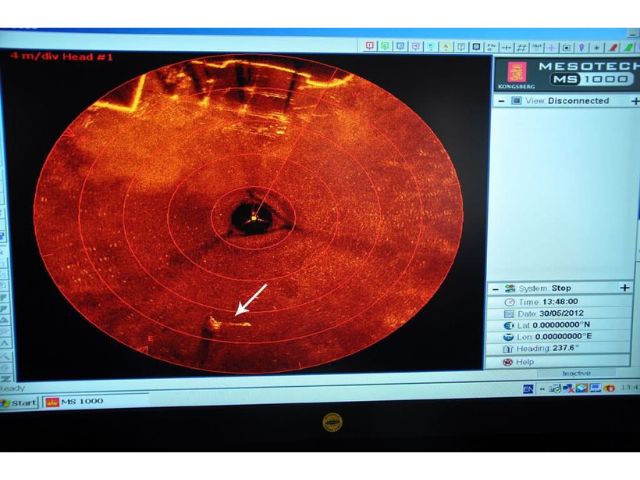Image resolution: width=640 pixels, height=480 pixels.
Task: Click the Lat value 0.00000000°N
Action: 561,325
